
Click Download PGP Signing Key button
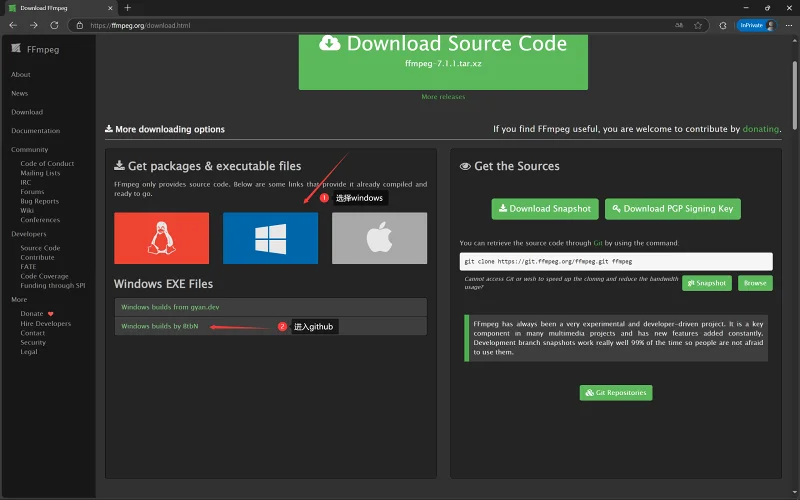click(672, 209)
